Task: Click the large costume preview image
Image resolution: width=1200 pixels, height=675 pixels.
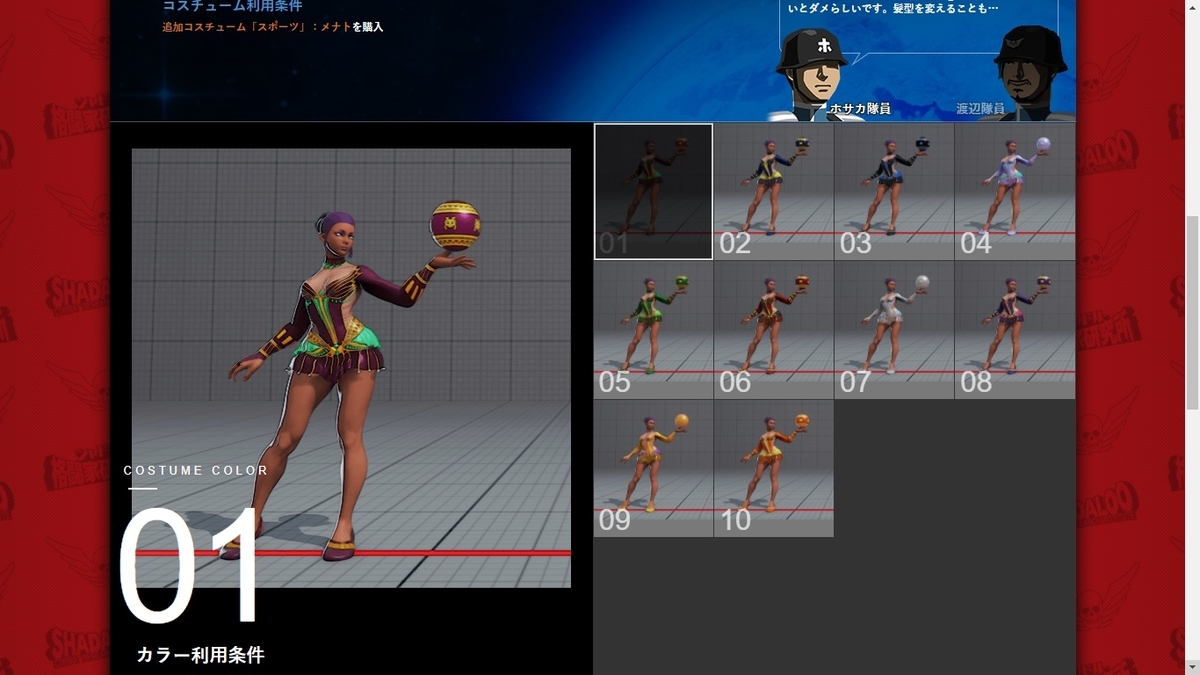Action: (351, 368)
